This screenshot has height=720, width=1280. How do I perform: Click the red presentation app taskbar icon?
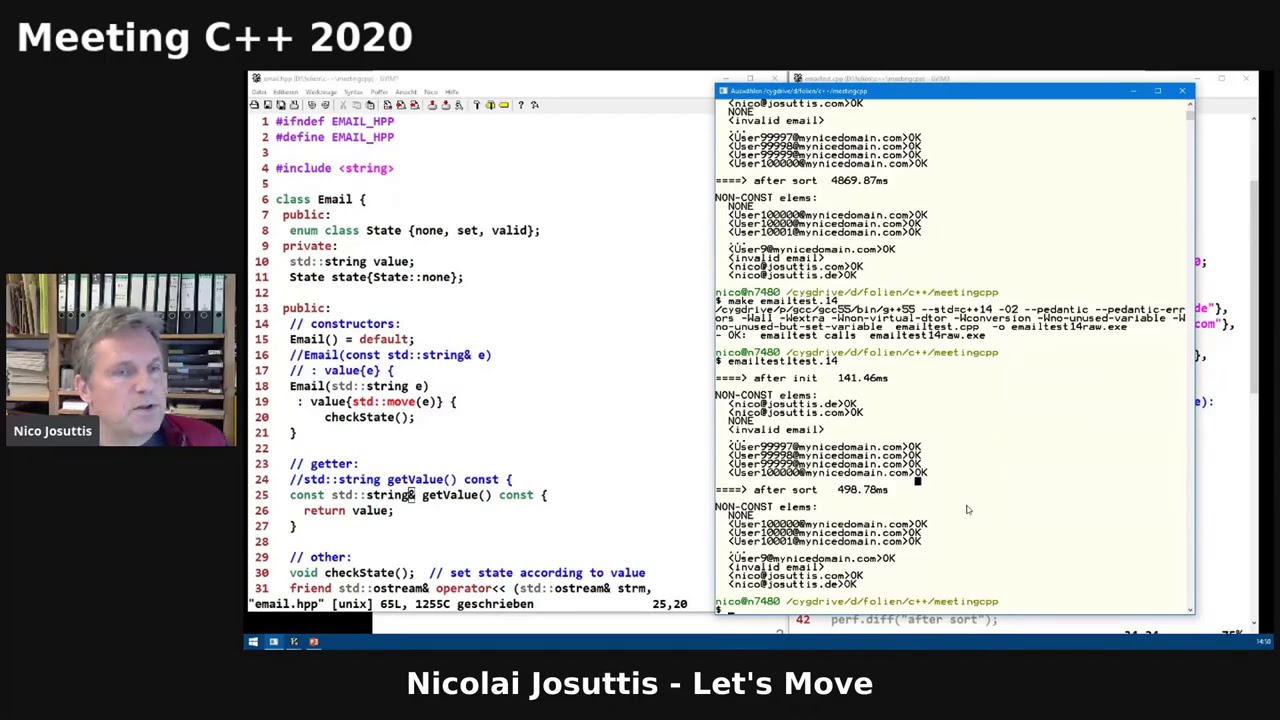coord(314,642)
